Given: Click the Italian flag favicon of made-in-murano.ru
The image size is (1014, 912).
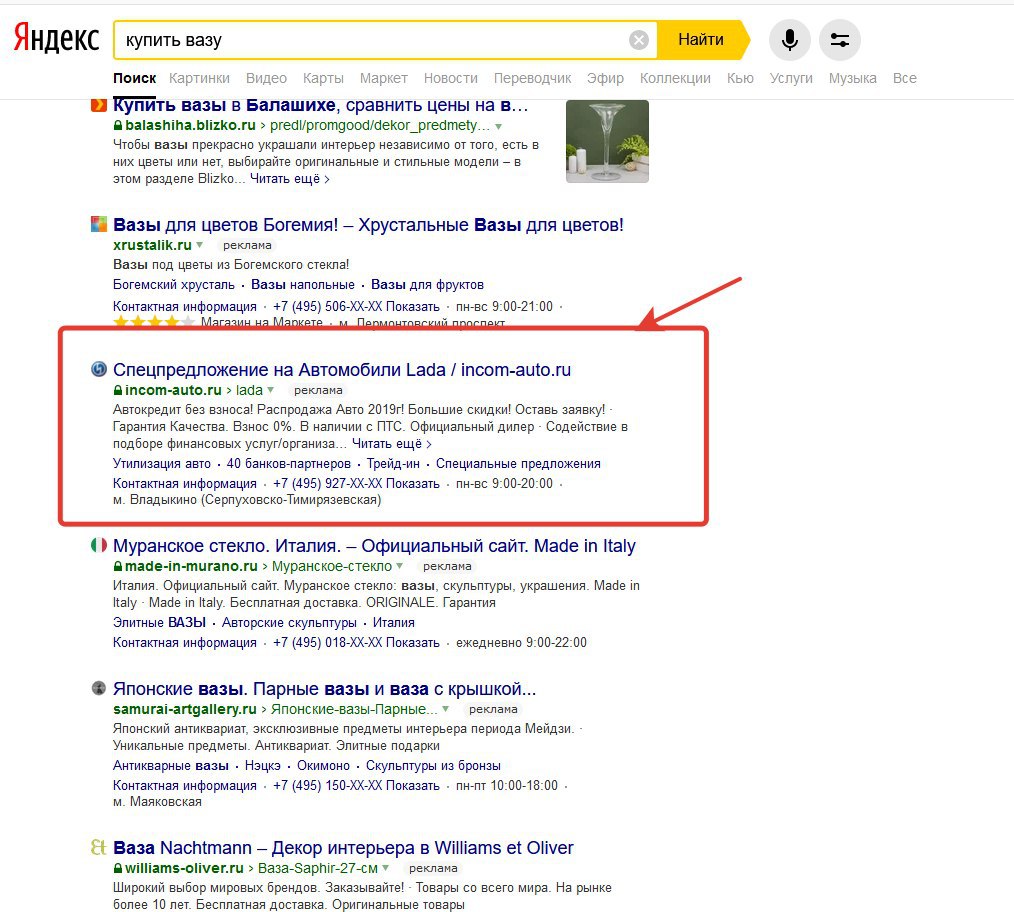Looking at the screenshot, I should tap(98, 545).
